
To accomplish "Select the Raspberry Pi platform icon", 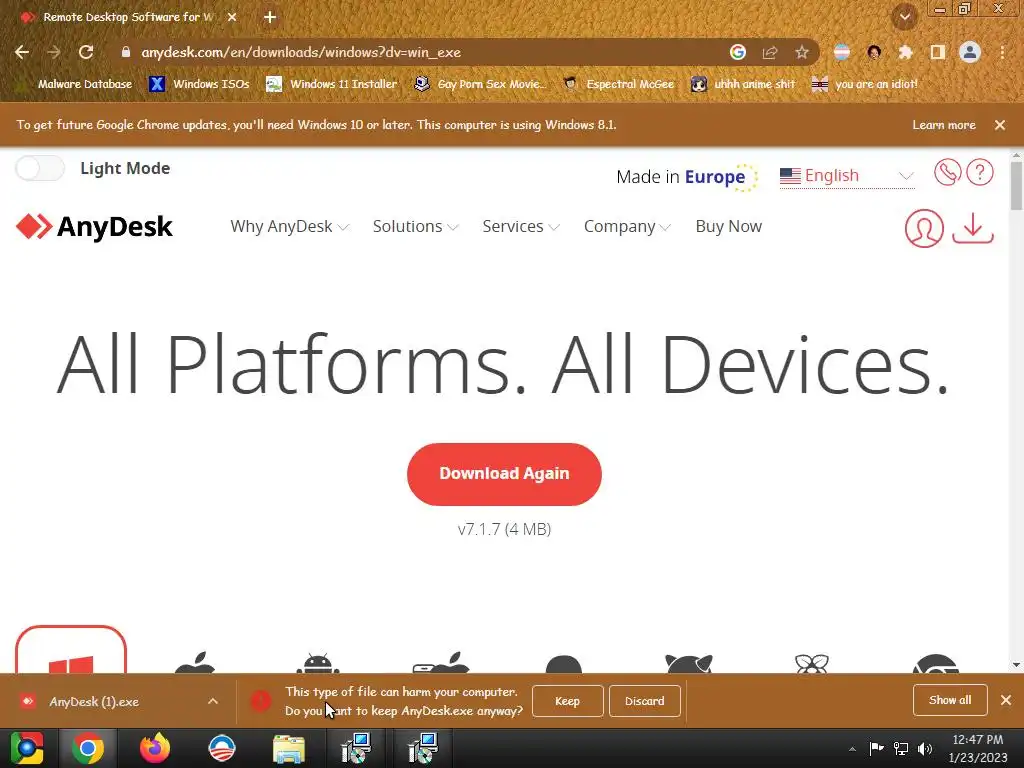I will pyautogui.click(x=812, y=663).
